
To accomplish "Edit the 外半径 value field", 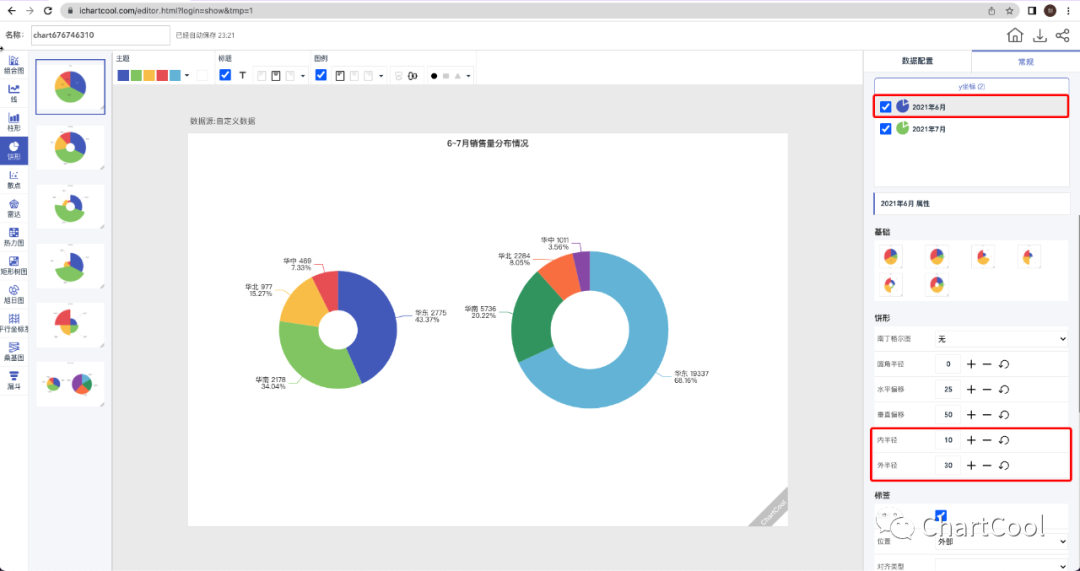I will coord(948,466).
